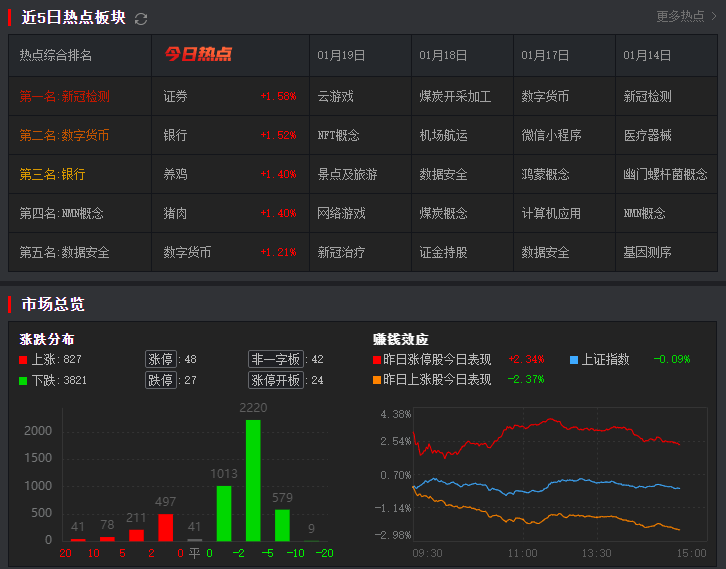Click the red 昨日涨停股今日表现 legend swatch
Image resolution: width=726 pixels, height=569 pixels.
pyautogui.click(x=377, y=360)
